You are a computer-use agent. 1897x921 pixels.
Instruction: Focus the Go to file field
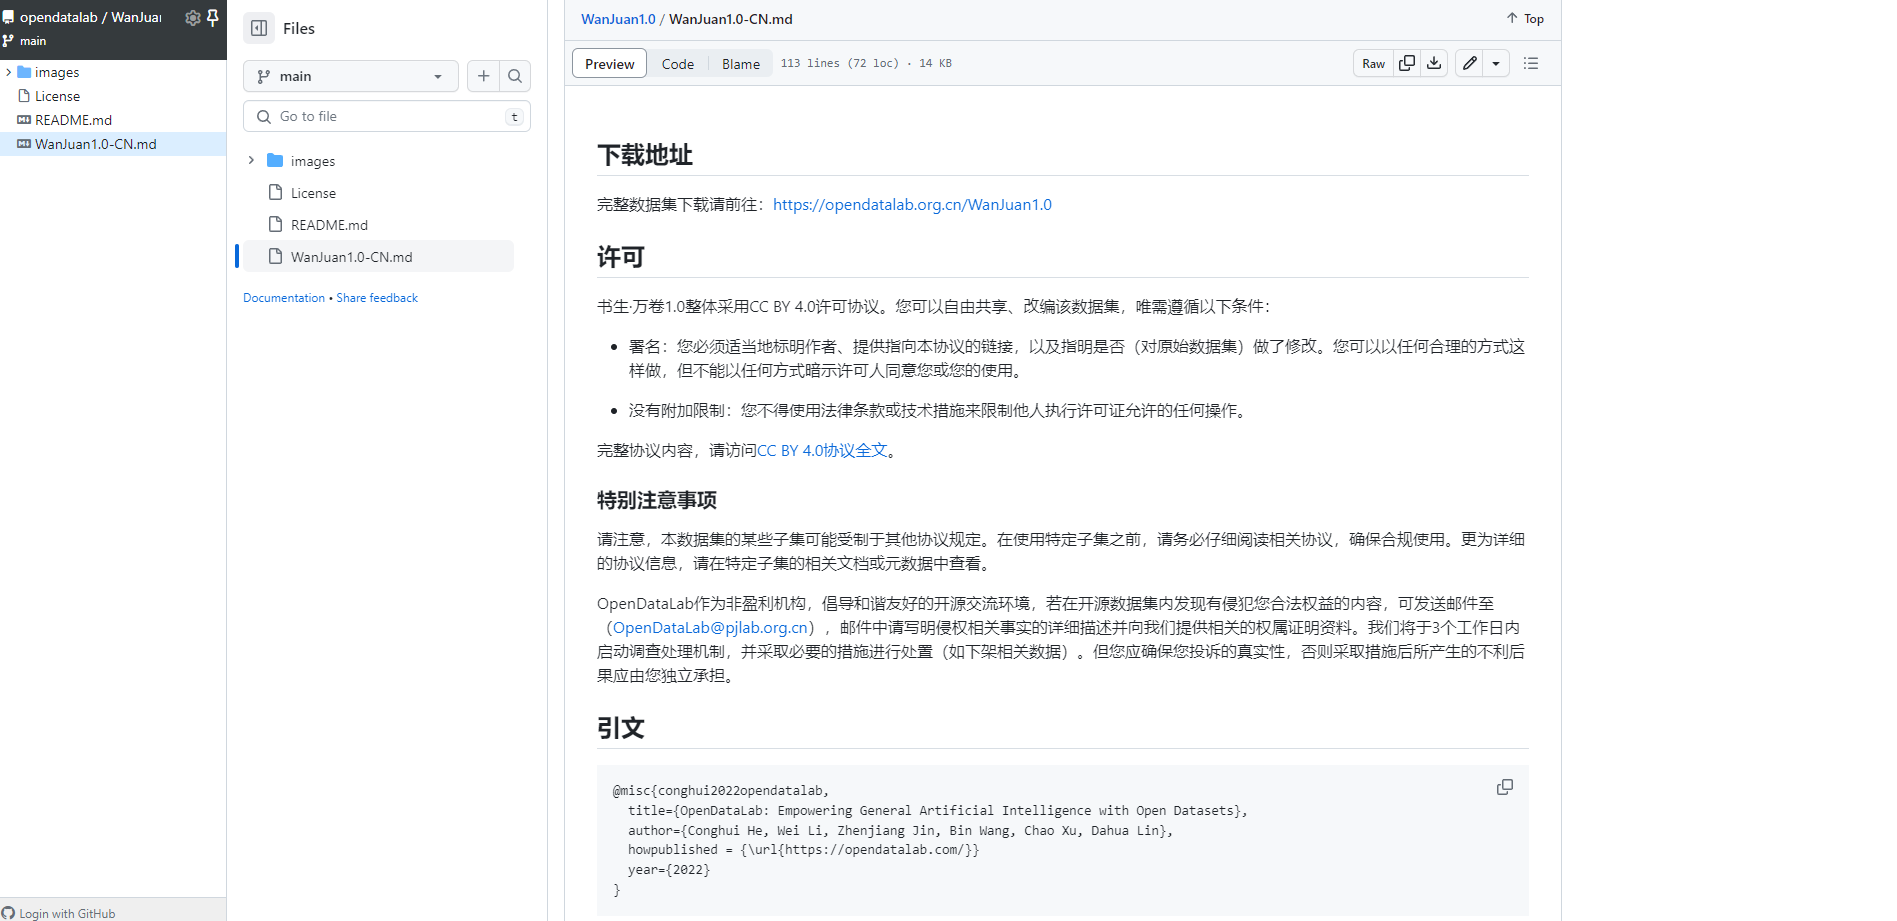[x=387, y=116]
